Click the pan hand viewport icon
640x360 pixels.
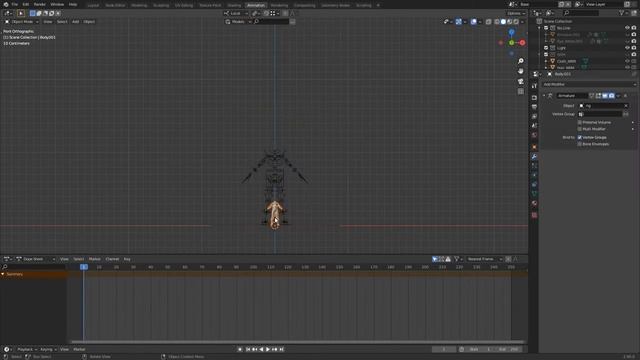coord(521,71)
